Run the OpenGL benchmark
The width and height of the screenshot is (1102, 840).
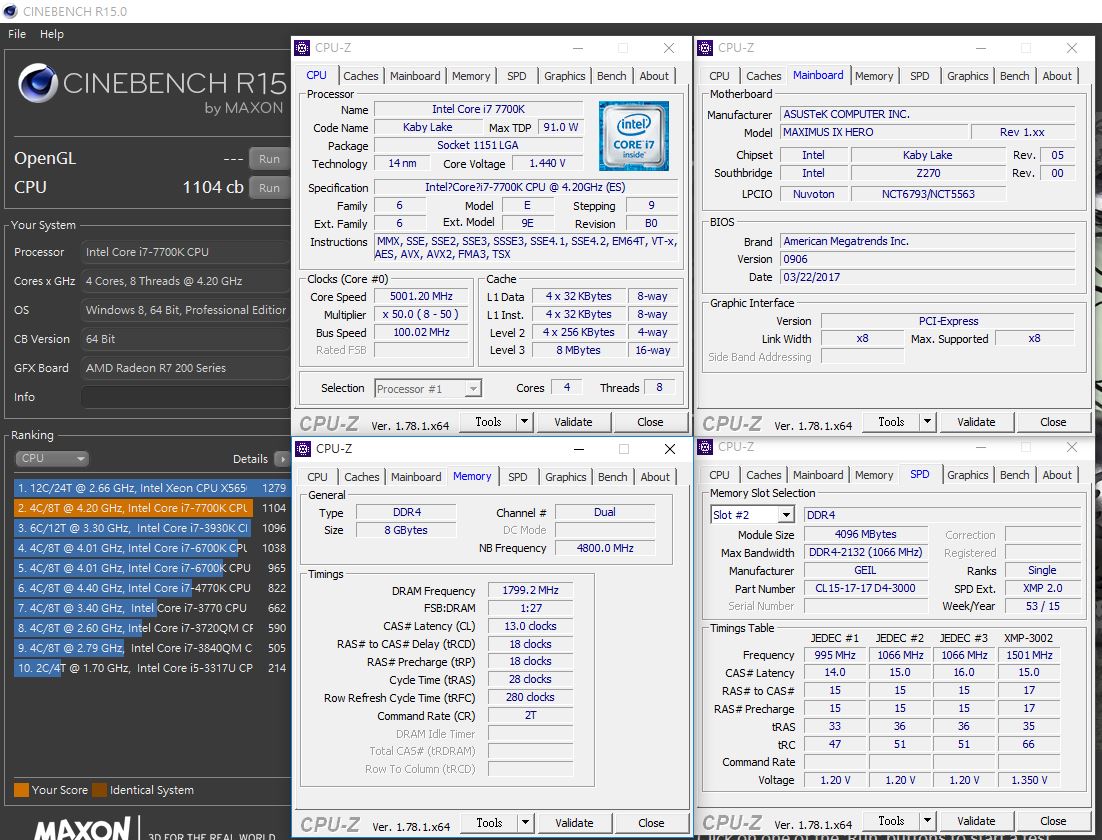[x=269, y=159]
